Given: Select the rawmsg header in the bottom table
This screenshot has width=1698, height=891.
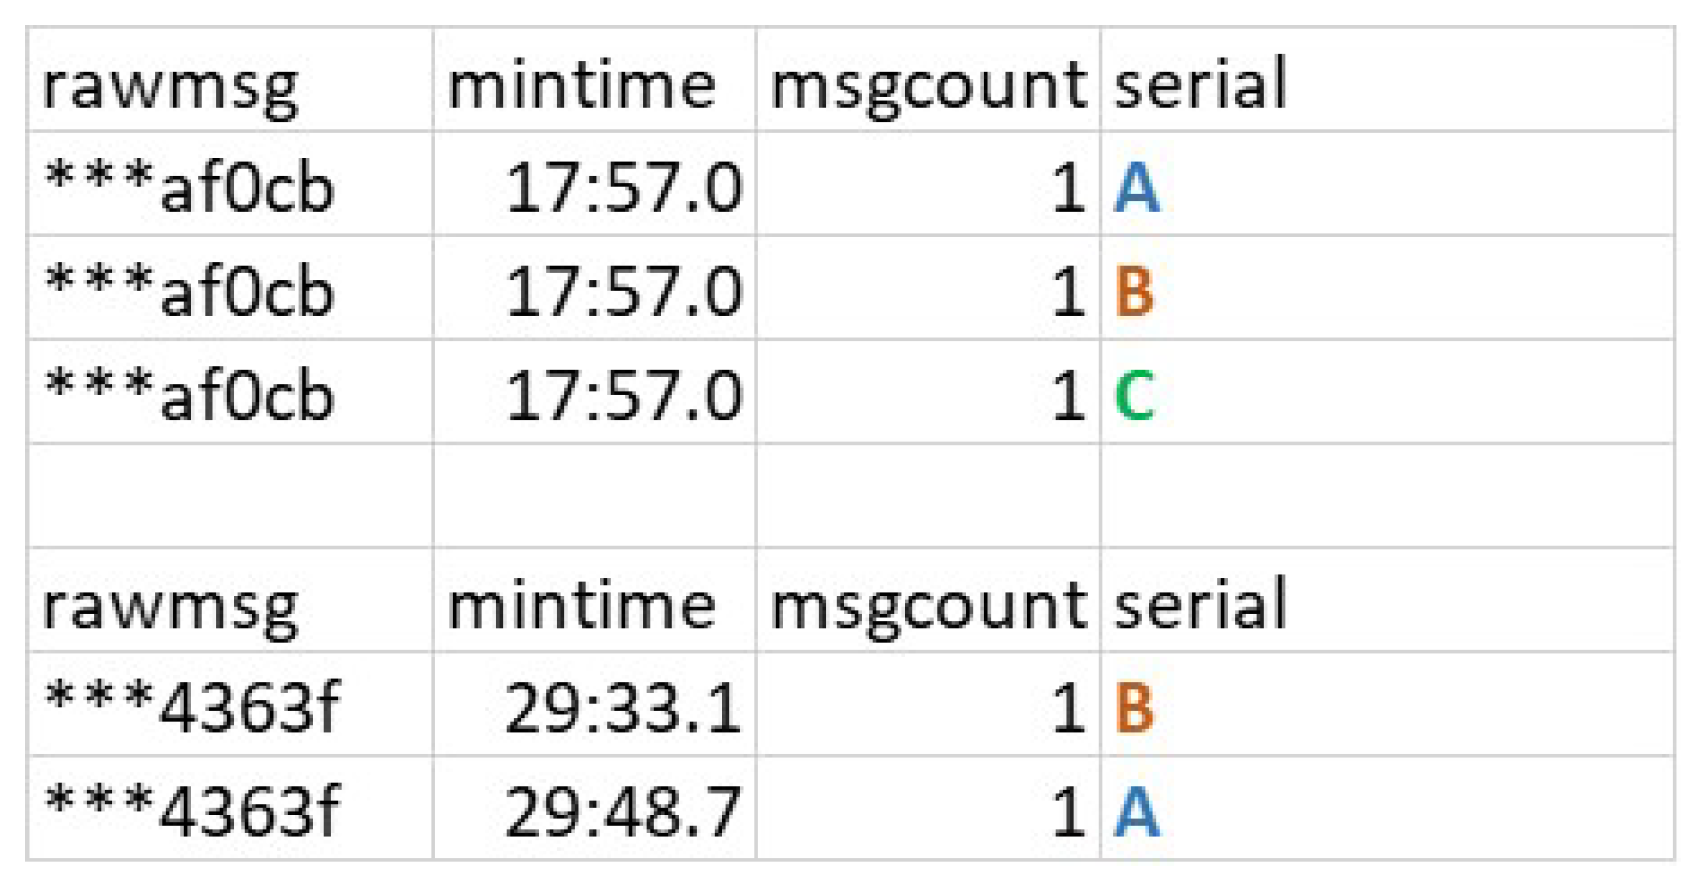Looking at the screenshot, I should point(170,607).
